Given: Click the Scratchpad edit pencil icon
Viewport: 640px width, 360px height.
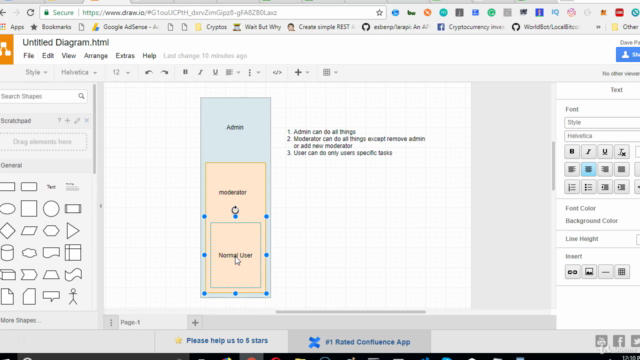Looking at the screenshot, I should click(77, 120).
